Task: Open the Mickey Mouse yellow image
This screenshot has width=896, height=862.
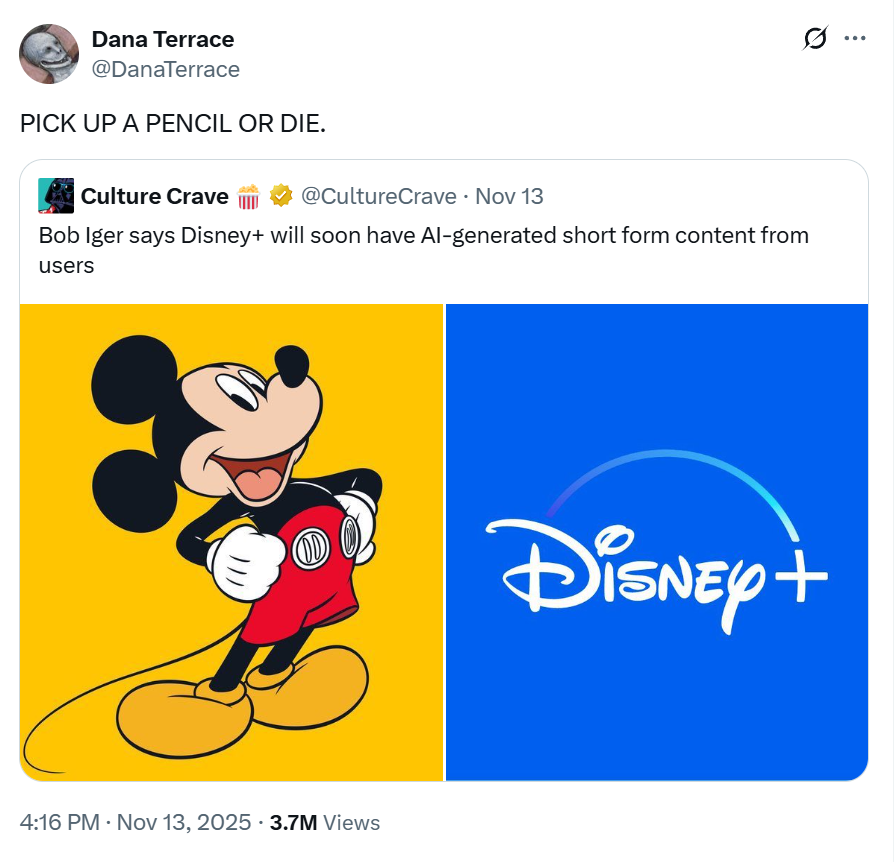Action: 231,541
